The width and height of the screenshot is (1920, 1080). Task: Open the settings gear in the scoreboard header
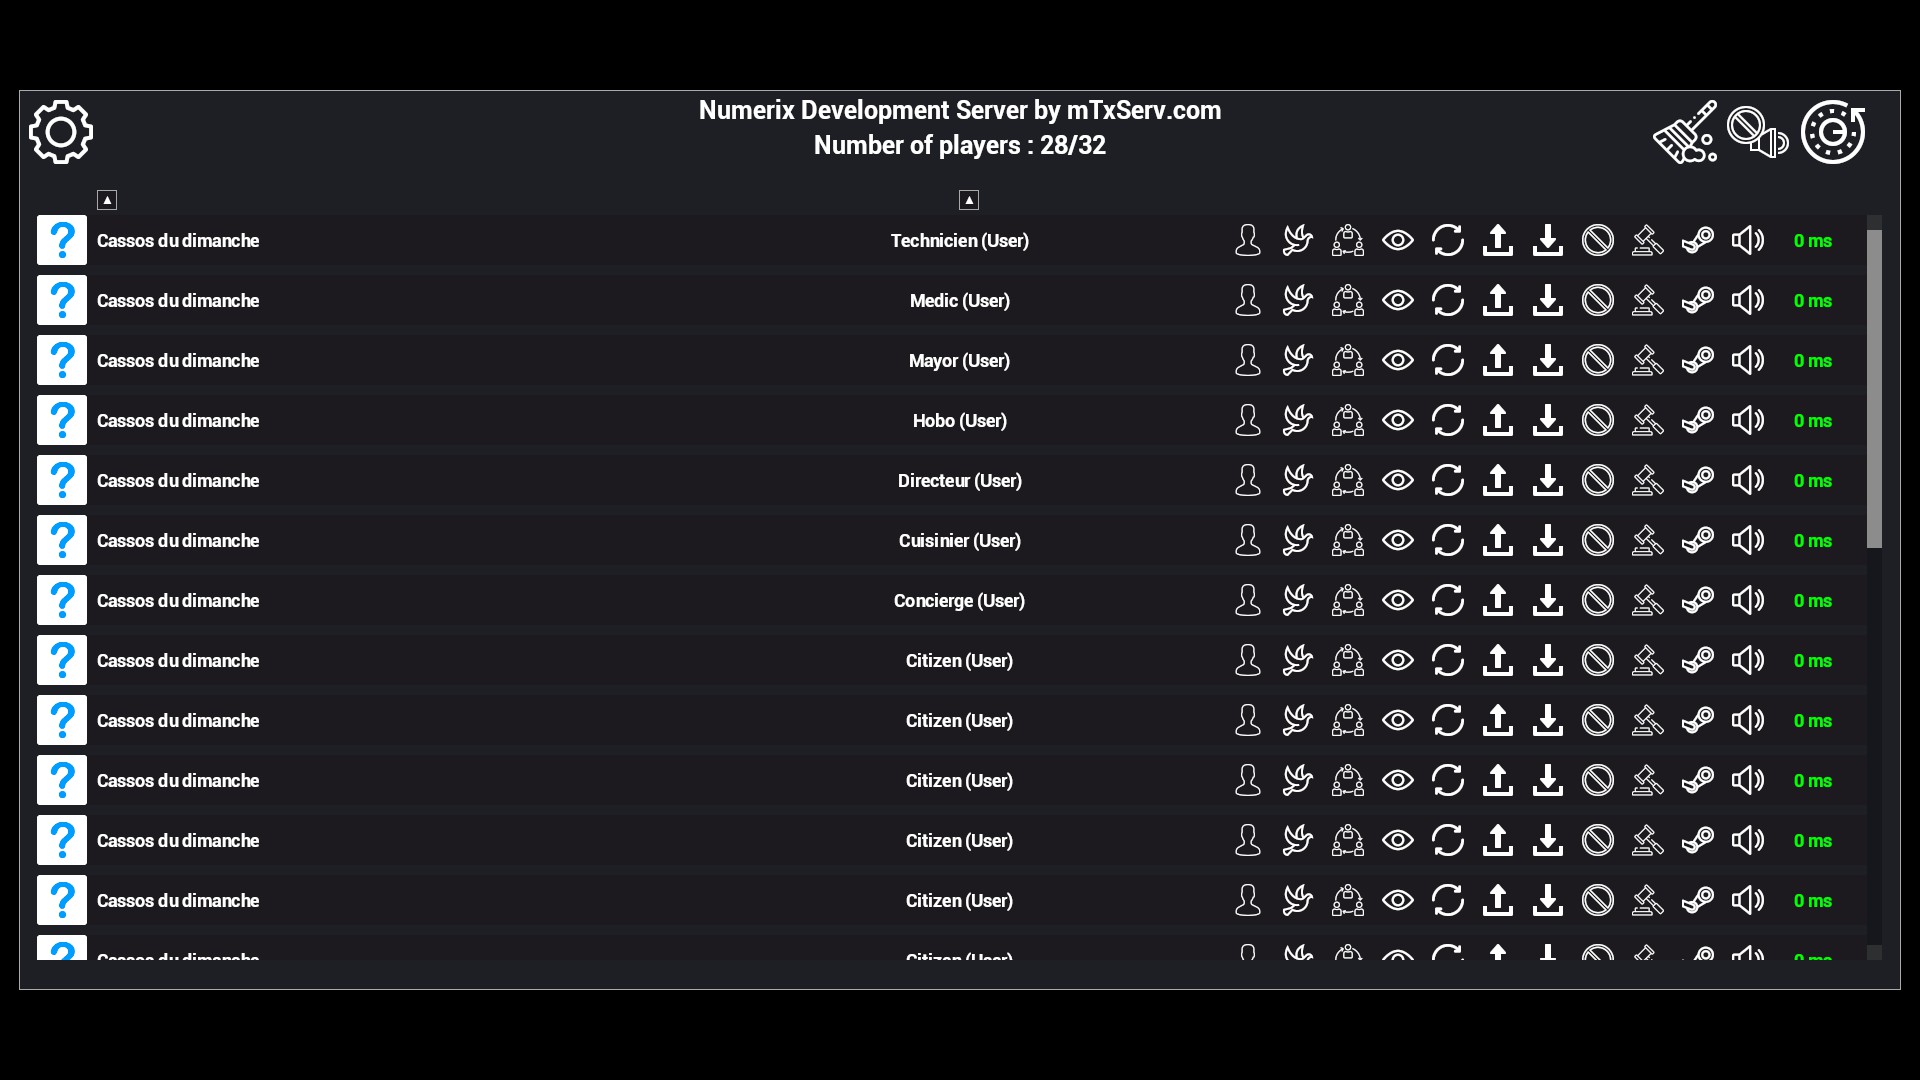[61, 132]
